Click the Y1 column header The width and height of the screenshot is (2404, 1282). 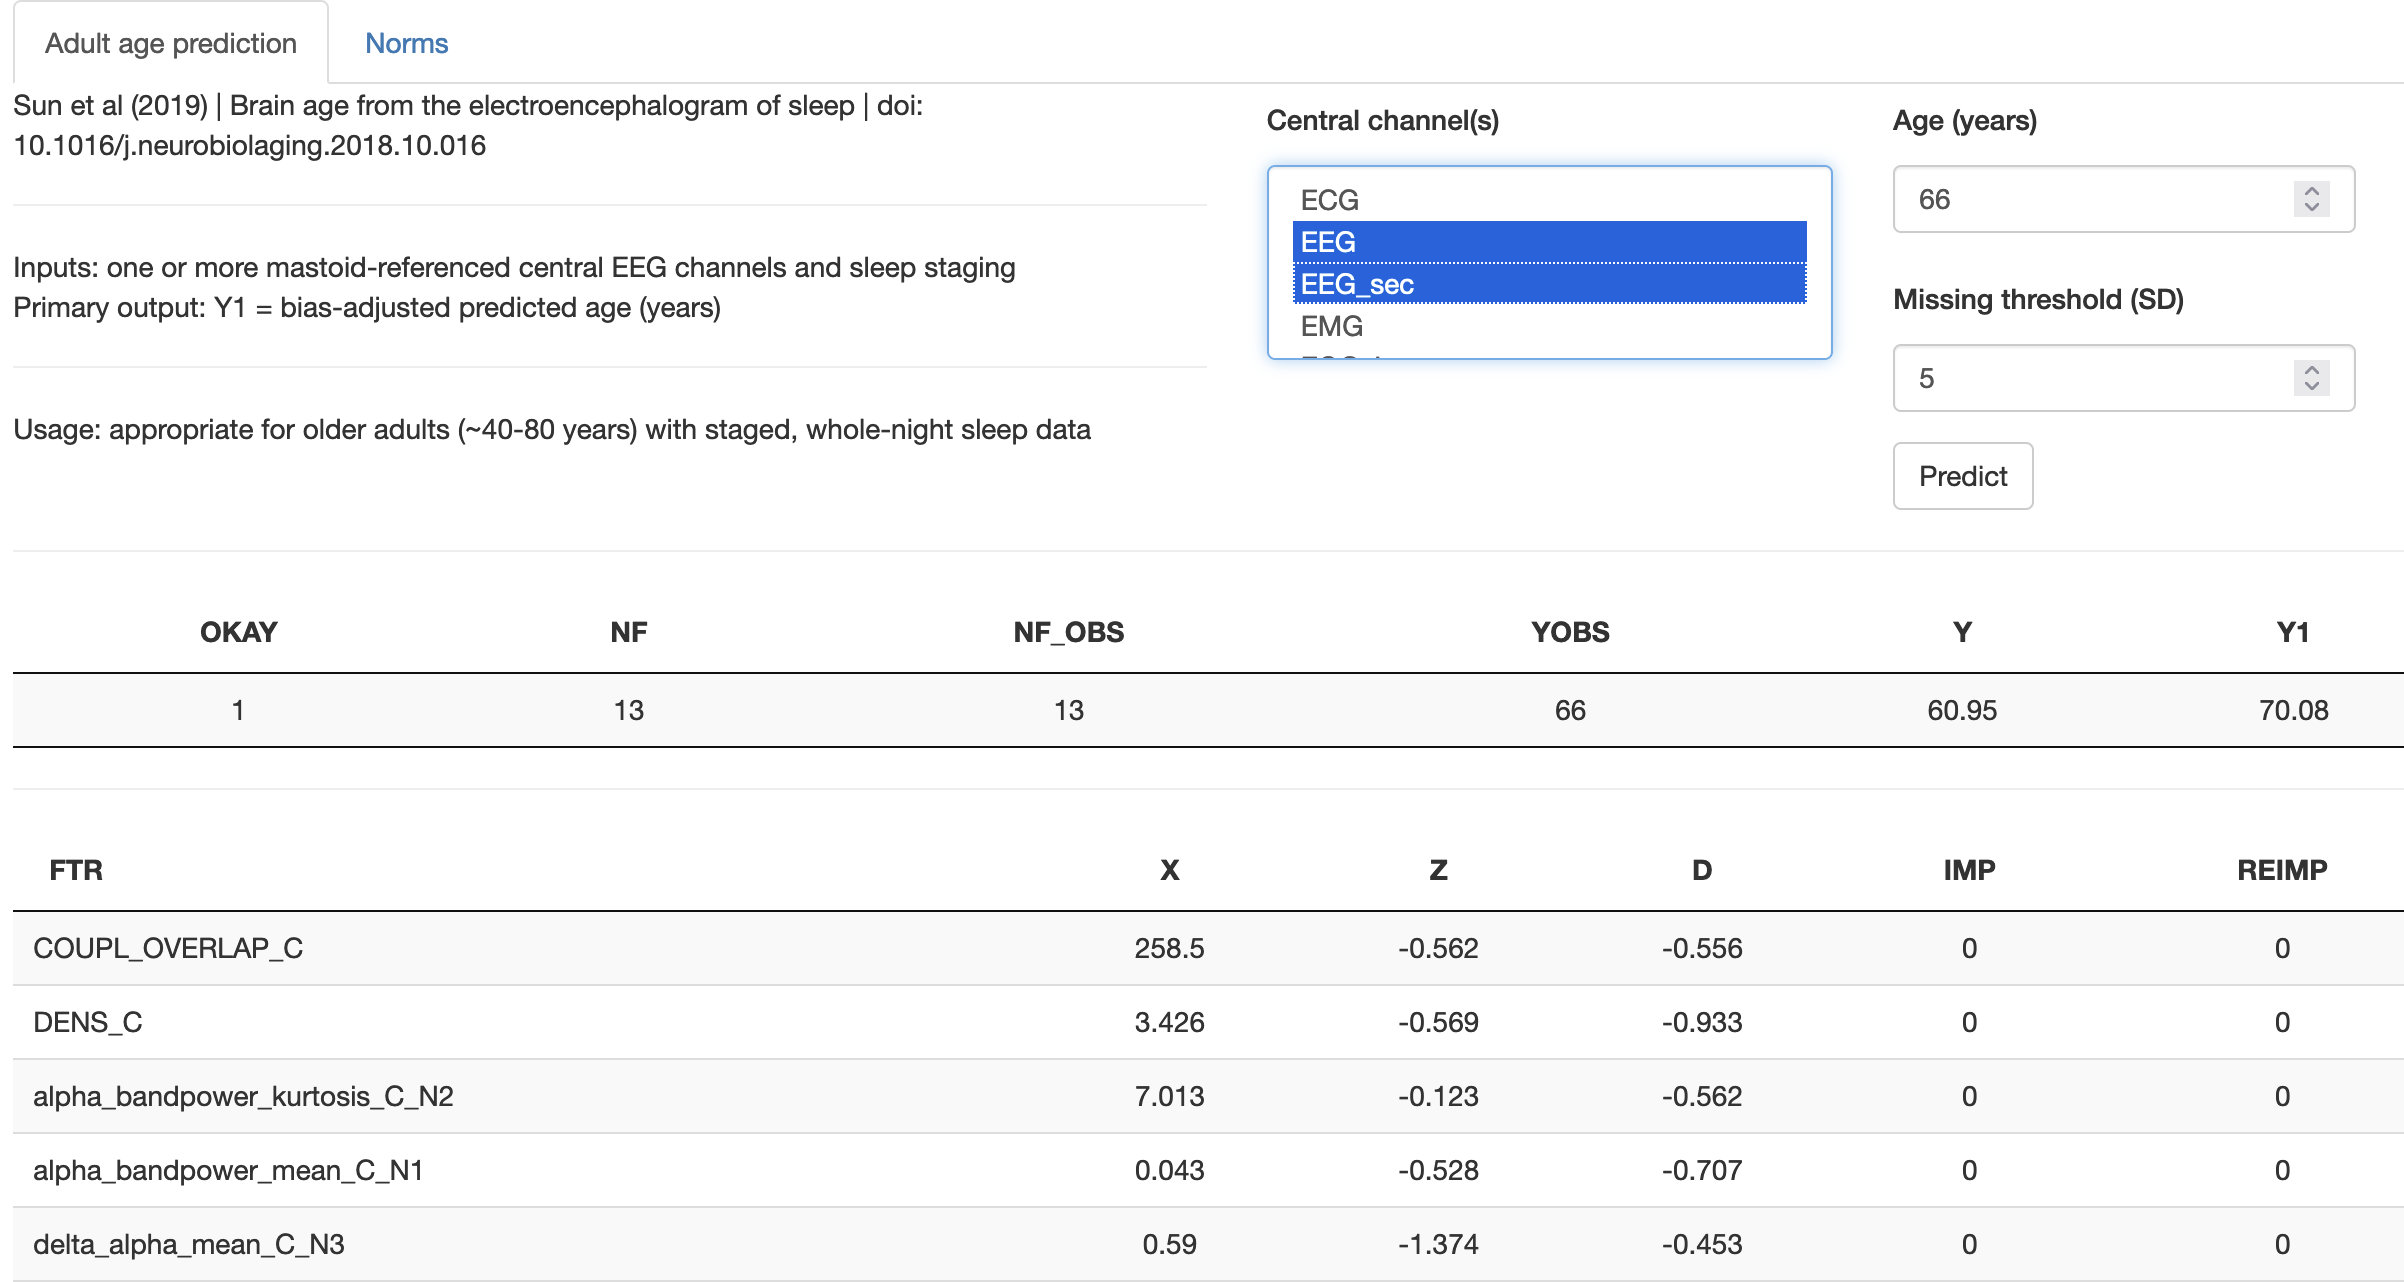(x=2292, y=632)
